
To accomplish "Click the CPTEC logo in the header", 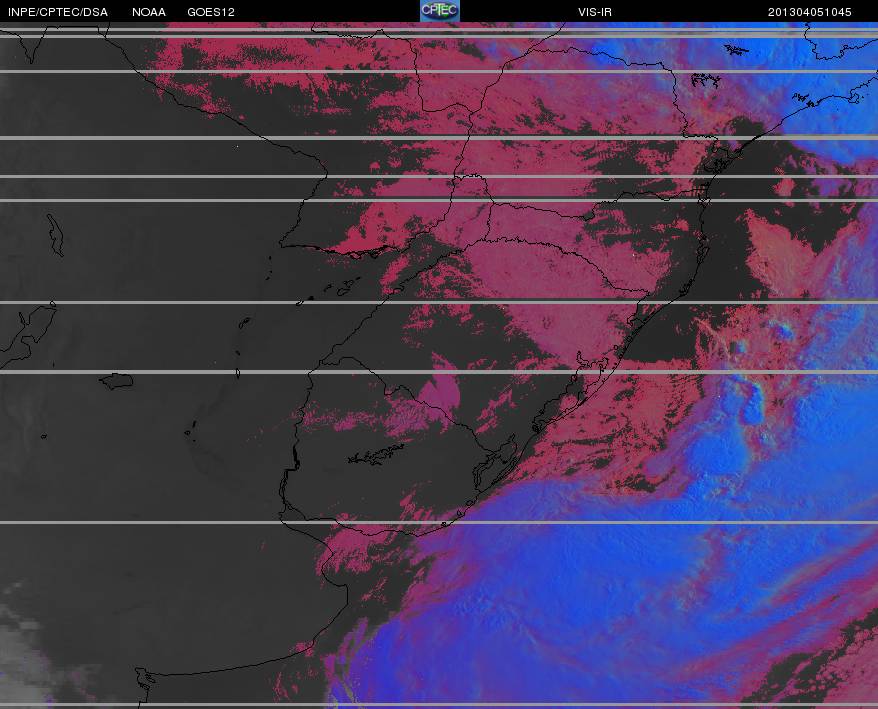I will (440, 11).
